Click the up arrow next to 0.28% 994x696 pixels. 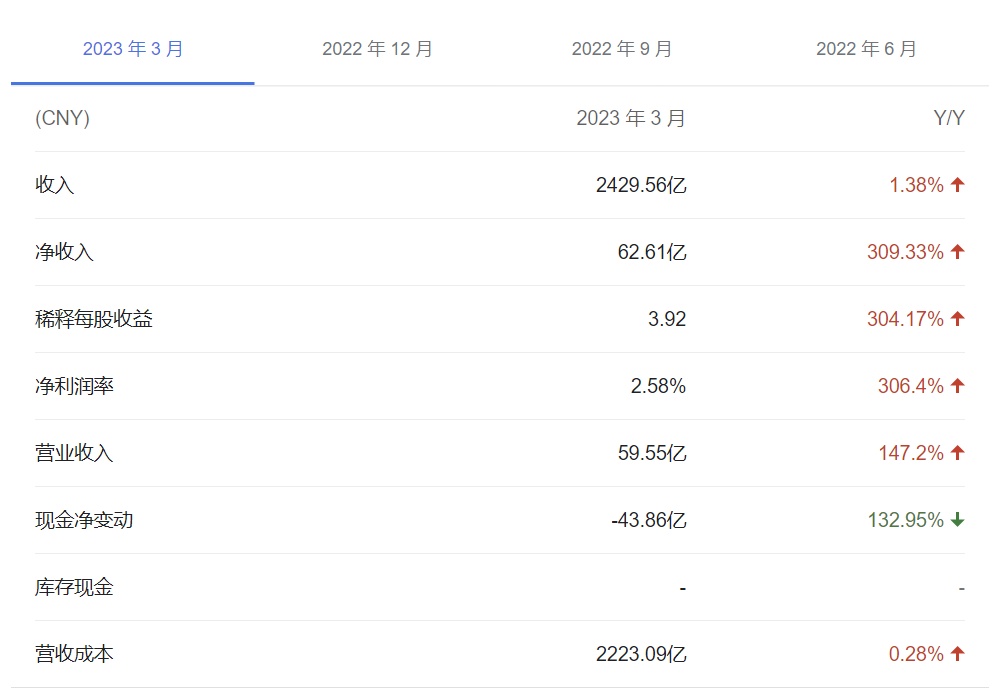pyautogui.click(x=957, y=654)
